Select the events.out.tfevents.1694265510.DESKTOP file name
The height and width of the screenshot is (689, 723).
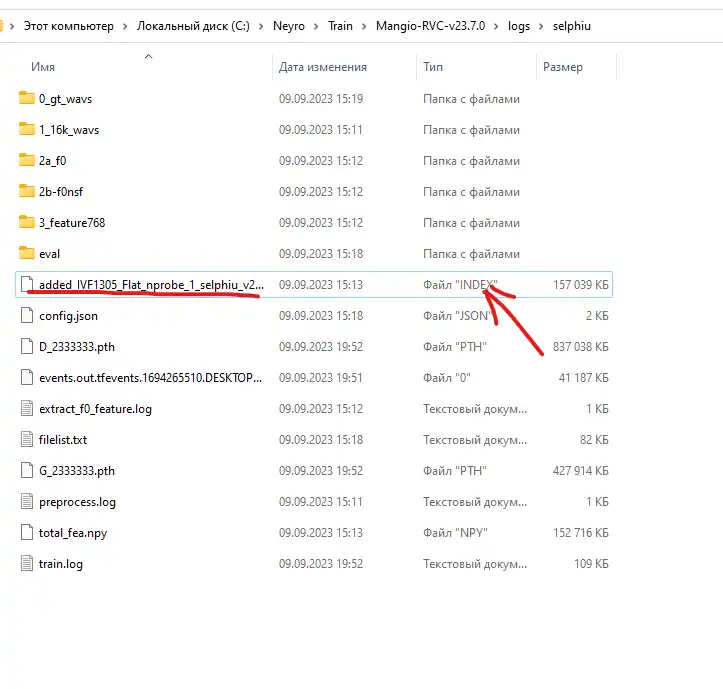pyautogui.click(x=150, y=378)
